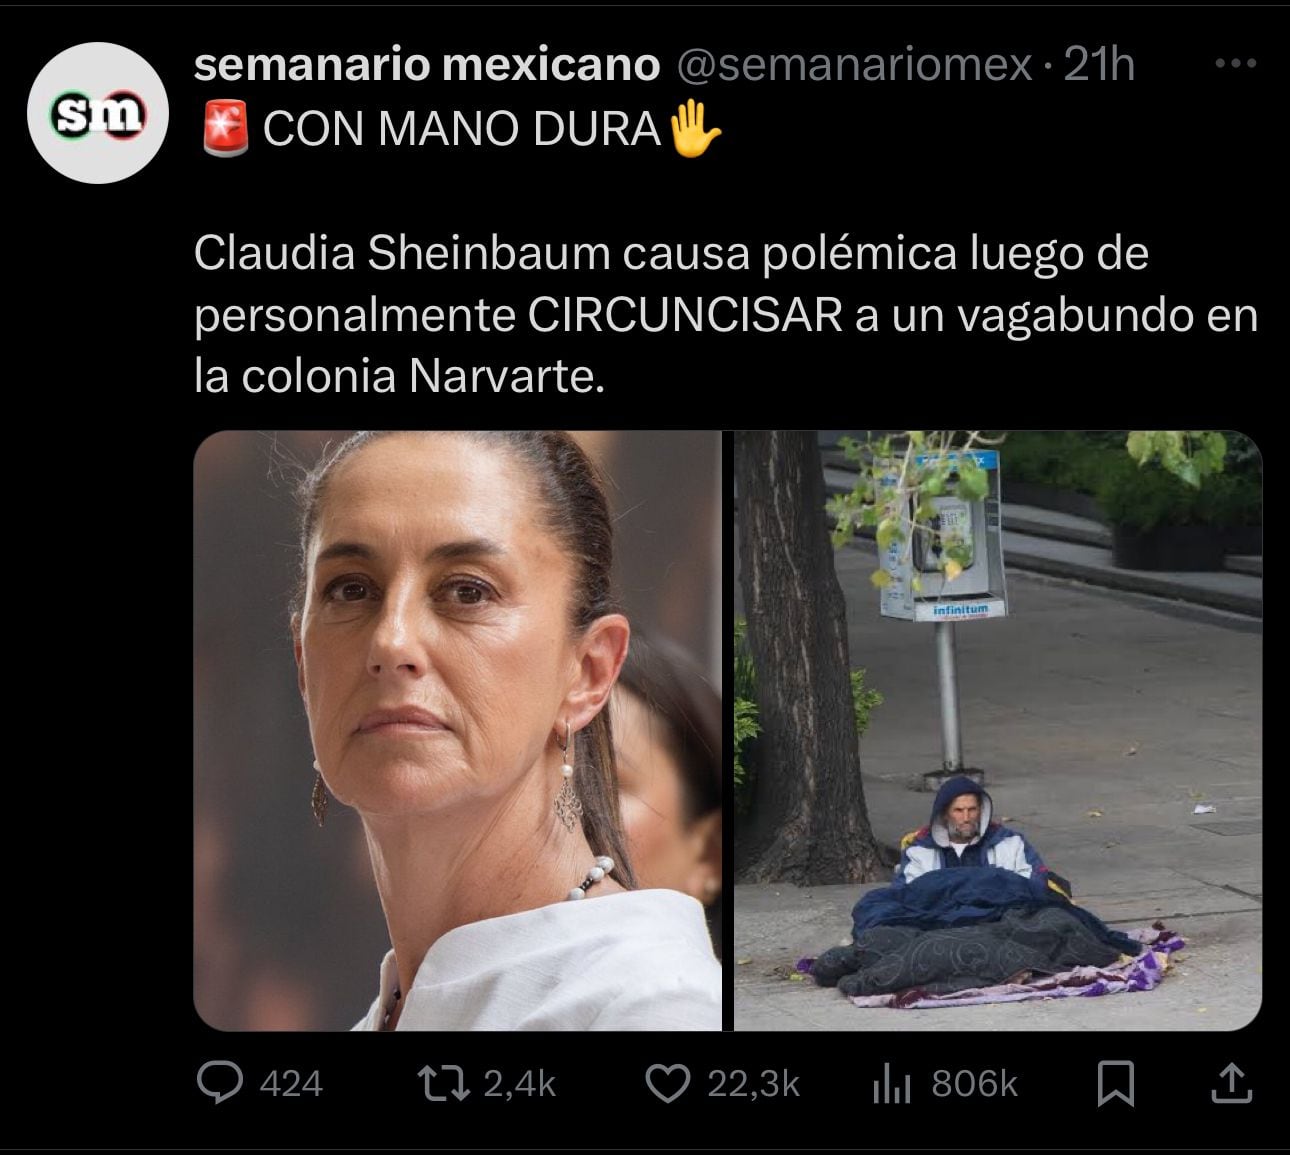This screenshot has height=1155, width=1290.
Task: Open the three-dot more options menu
Action: 1235,63
